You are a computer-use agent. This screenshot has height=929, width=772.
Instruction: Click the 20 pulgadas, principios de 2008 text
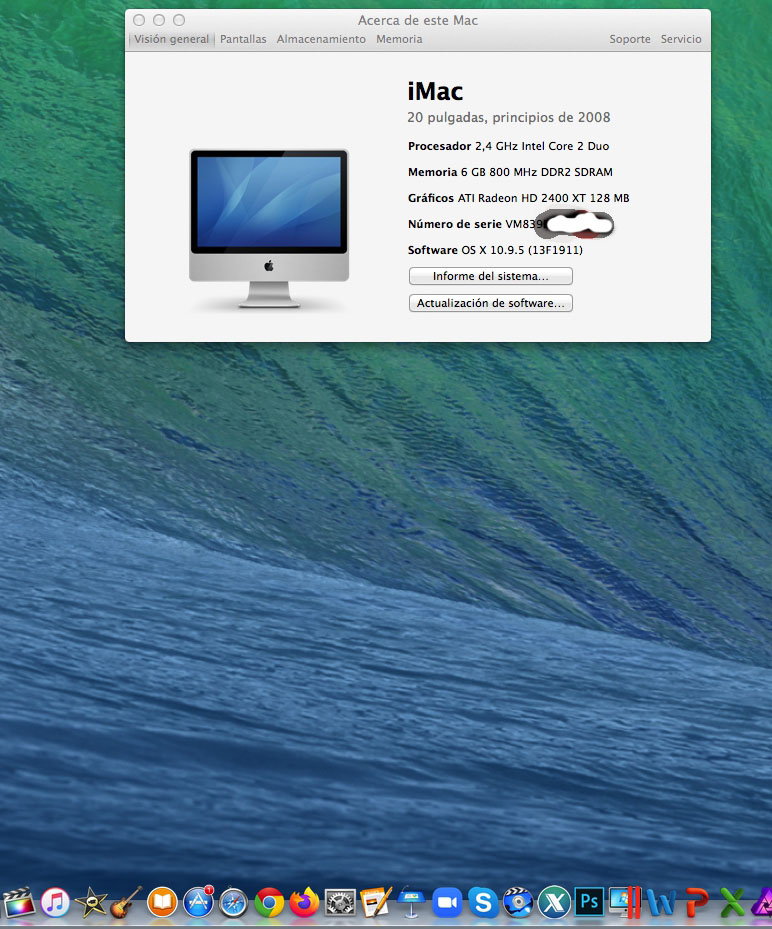click(508, 117)
